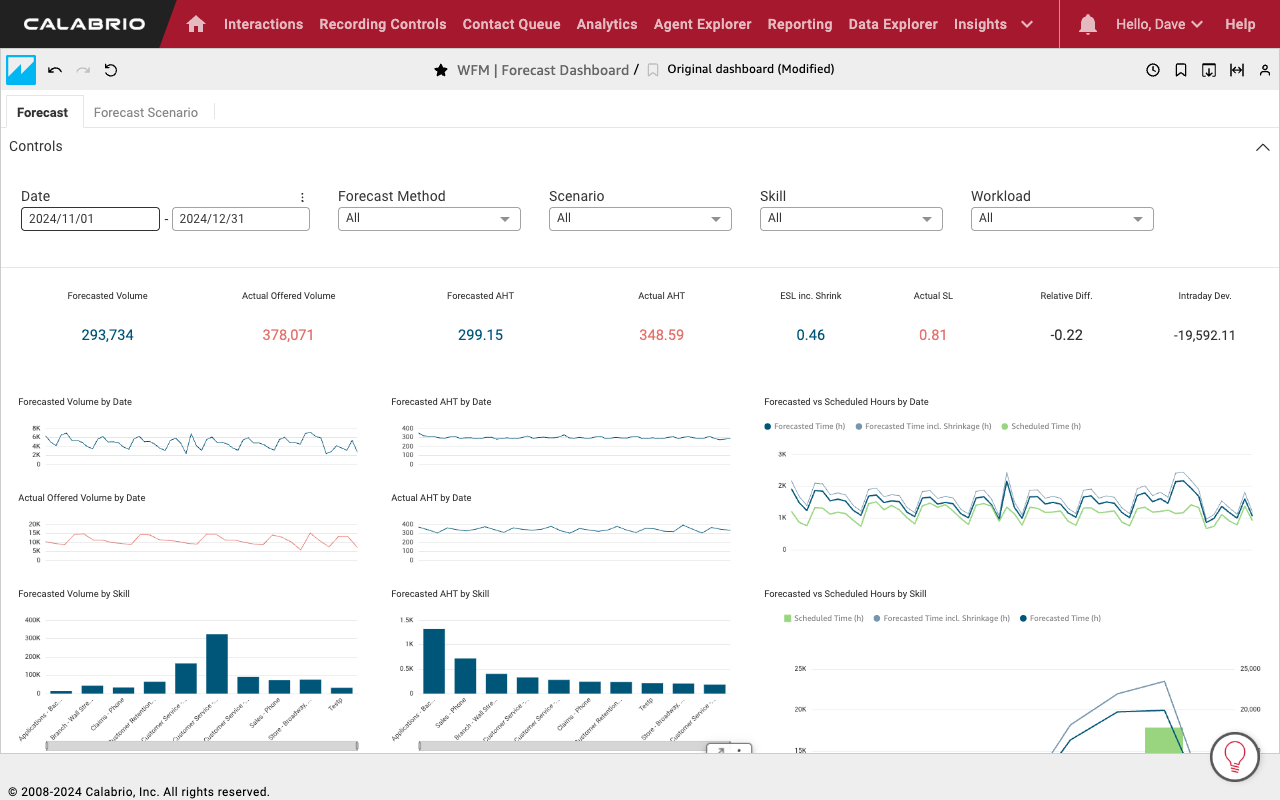Open the red lightbulb help widget

1234,757
